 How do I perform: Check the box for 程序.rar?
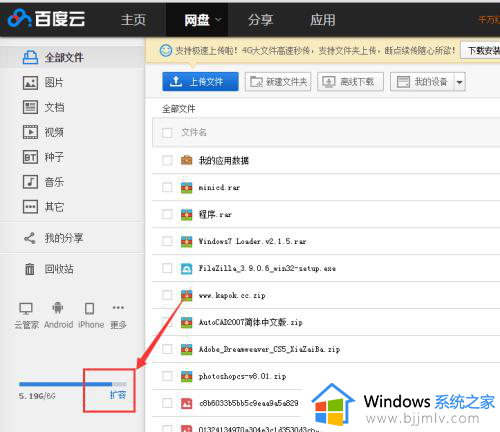pos(167,214)
